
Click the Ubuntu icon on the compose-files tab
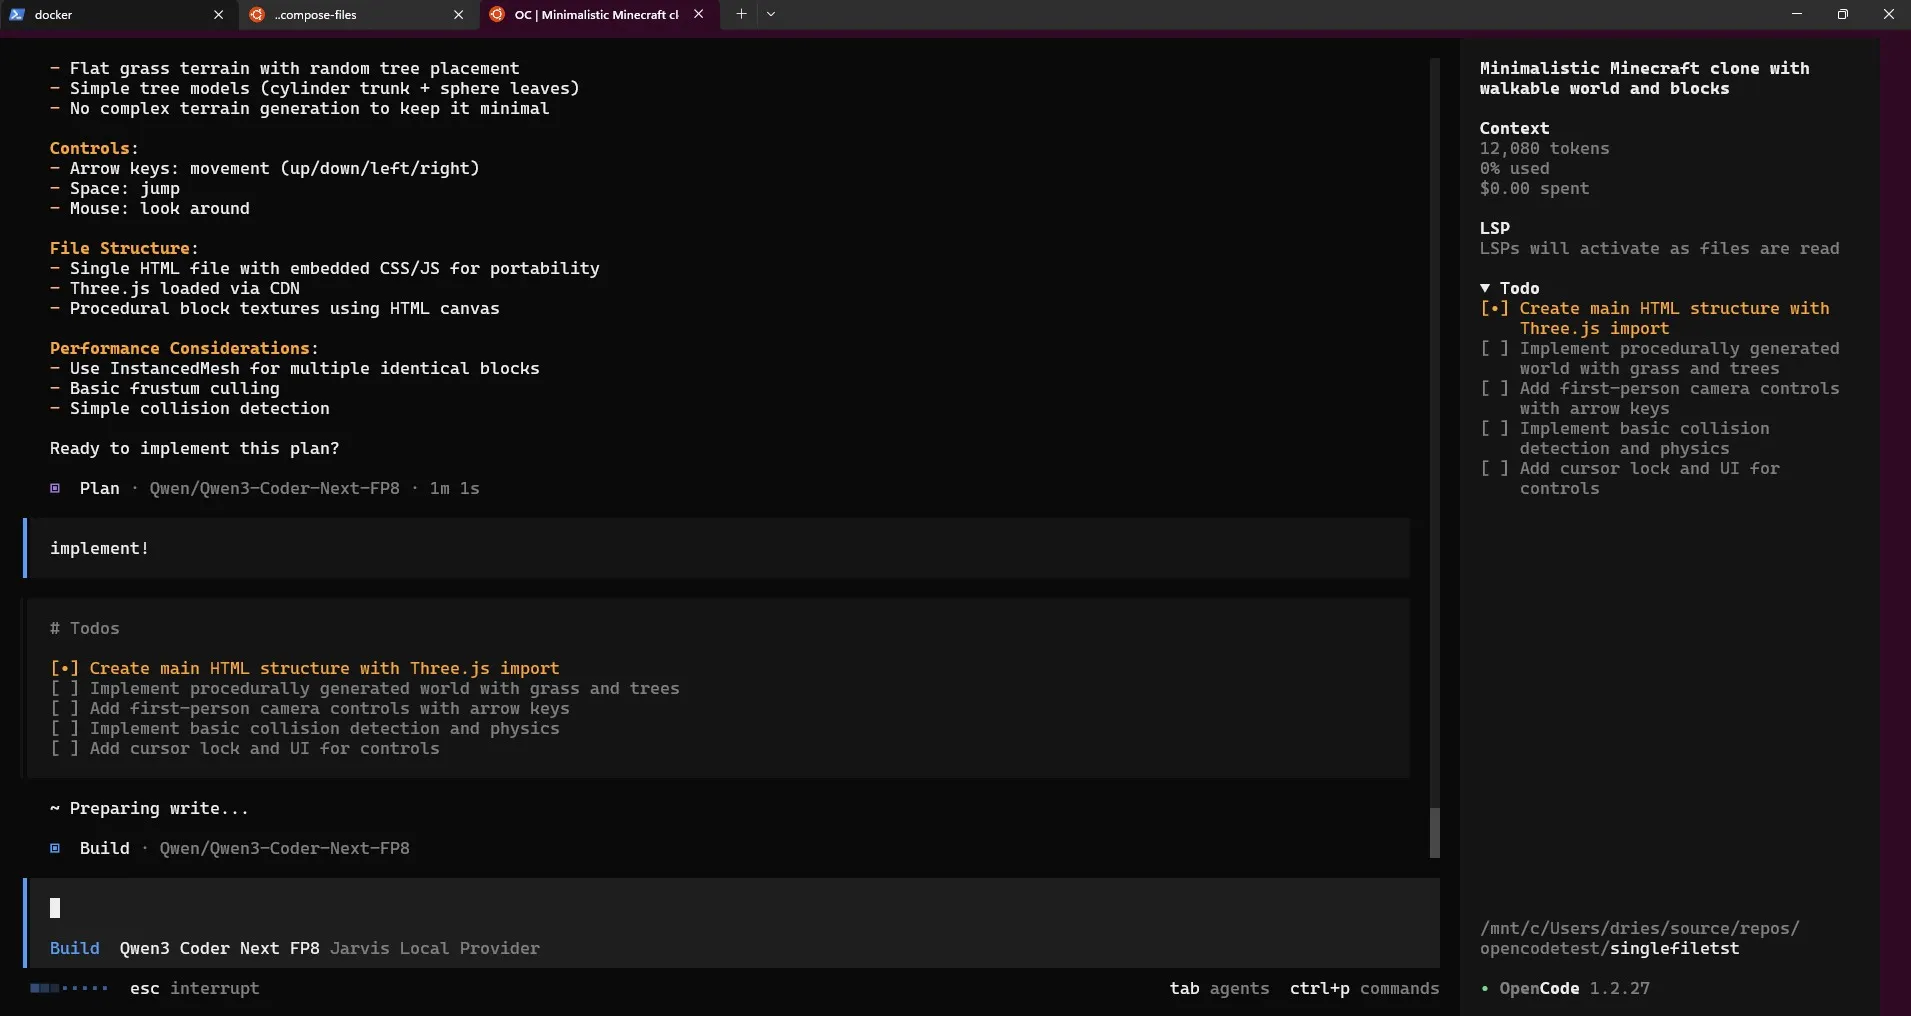coord(257,15)
